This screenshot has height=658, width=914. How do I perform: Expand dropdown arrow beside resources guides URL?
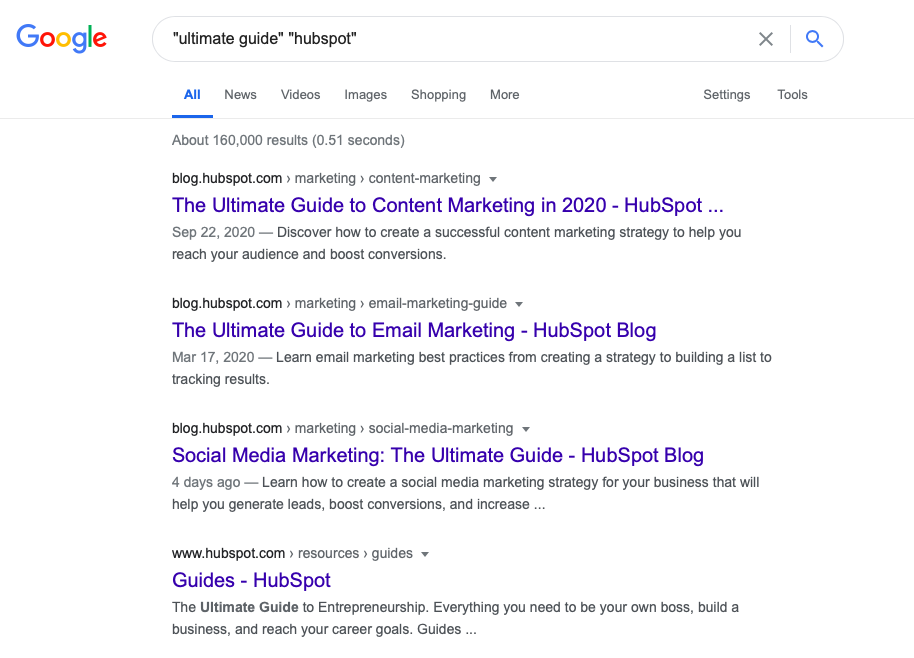[425, 554]
